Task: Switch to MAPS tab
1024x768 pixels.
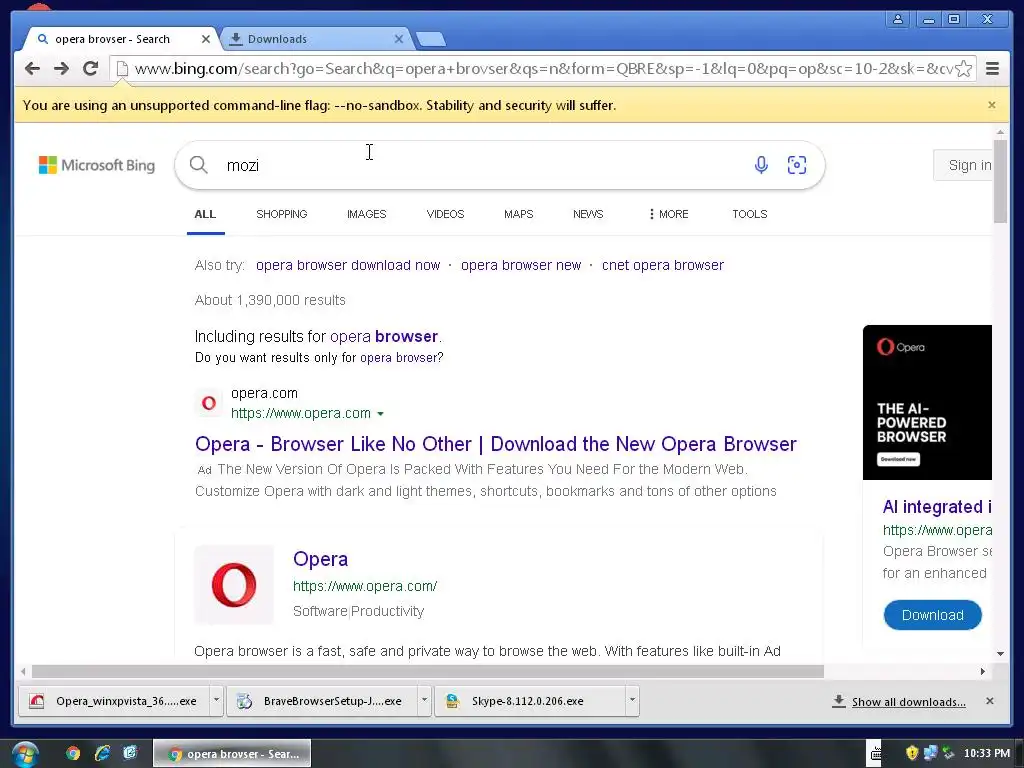Action: (x=519, y=214)
